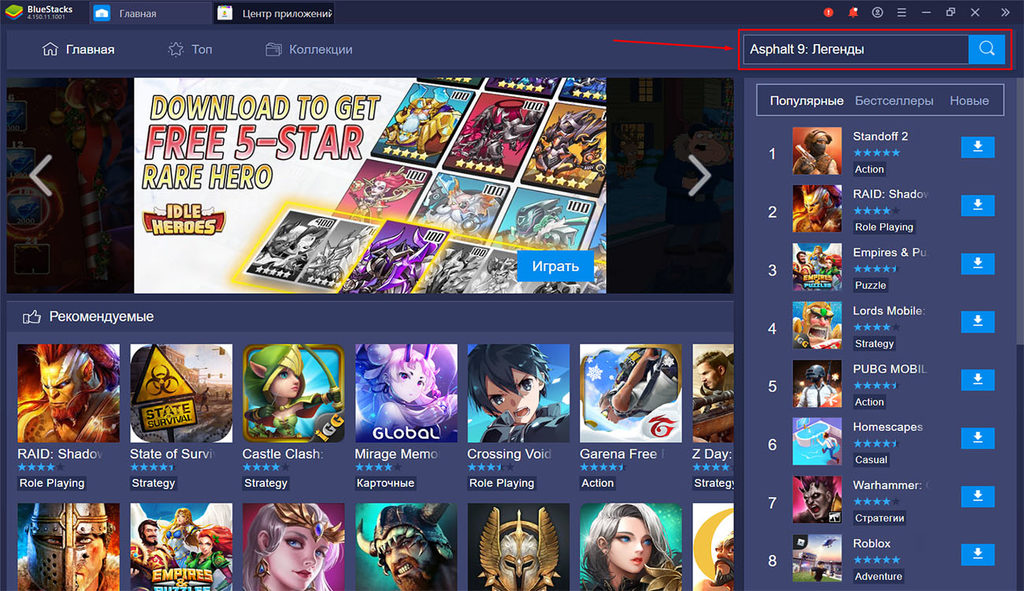Click the Role Playing tag under Crossing Void
Viewport: 1024px width, 591px height.
point(502,483)
